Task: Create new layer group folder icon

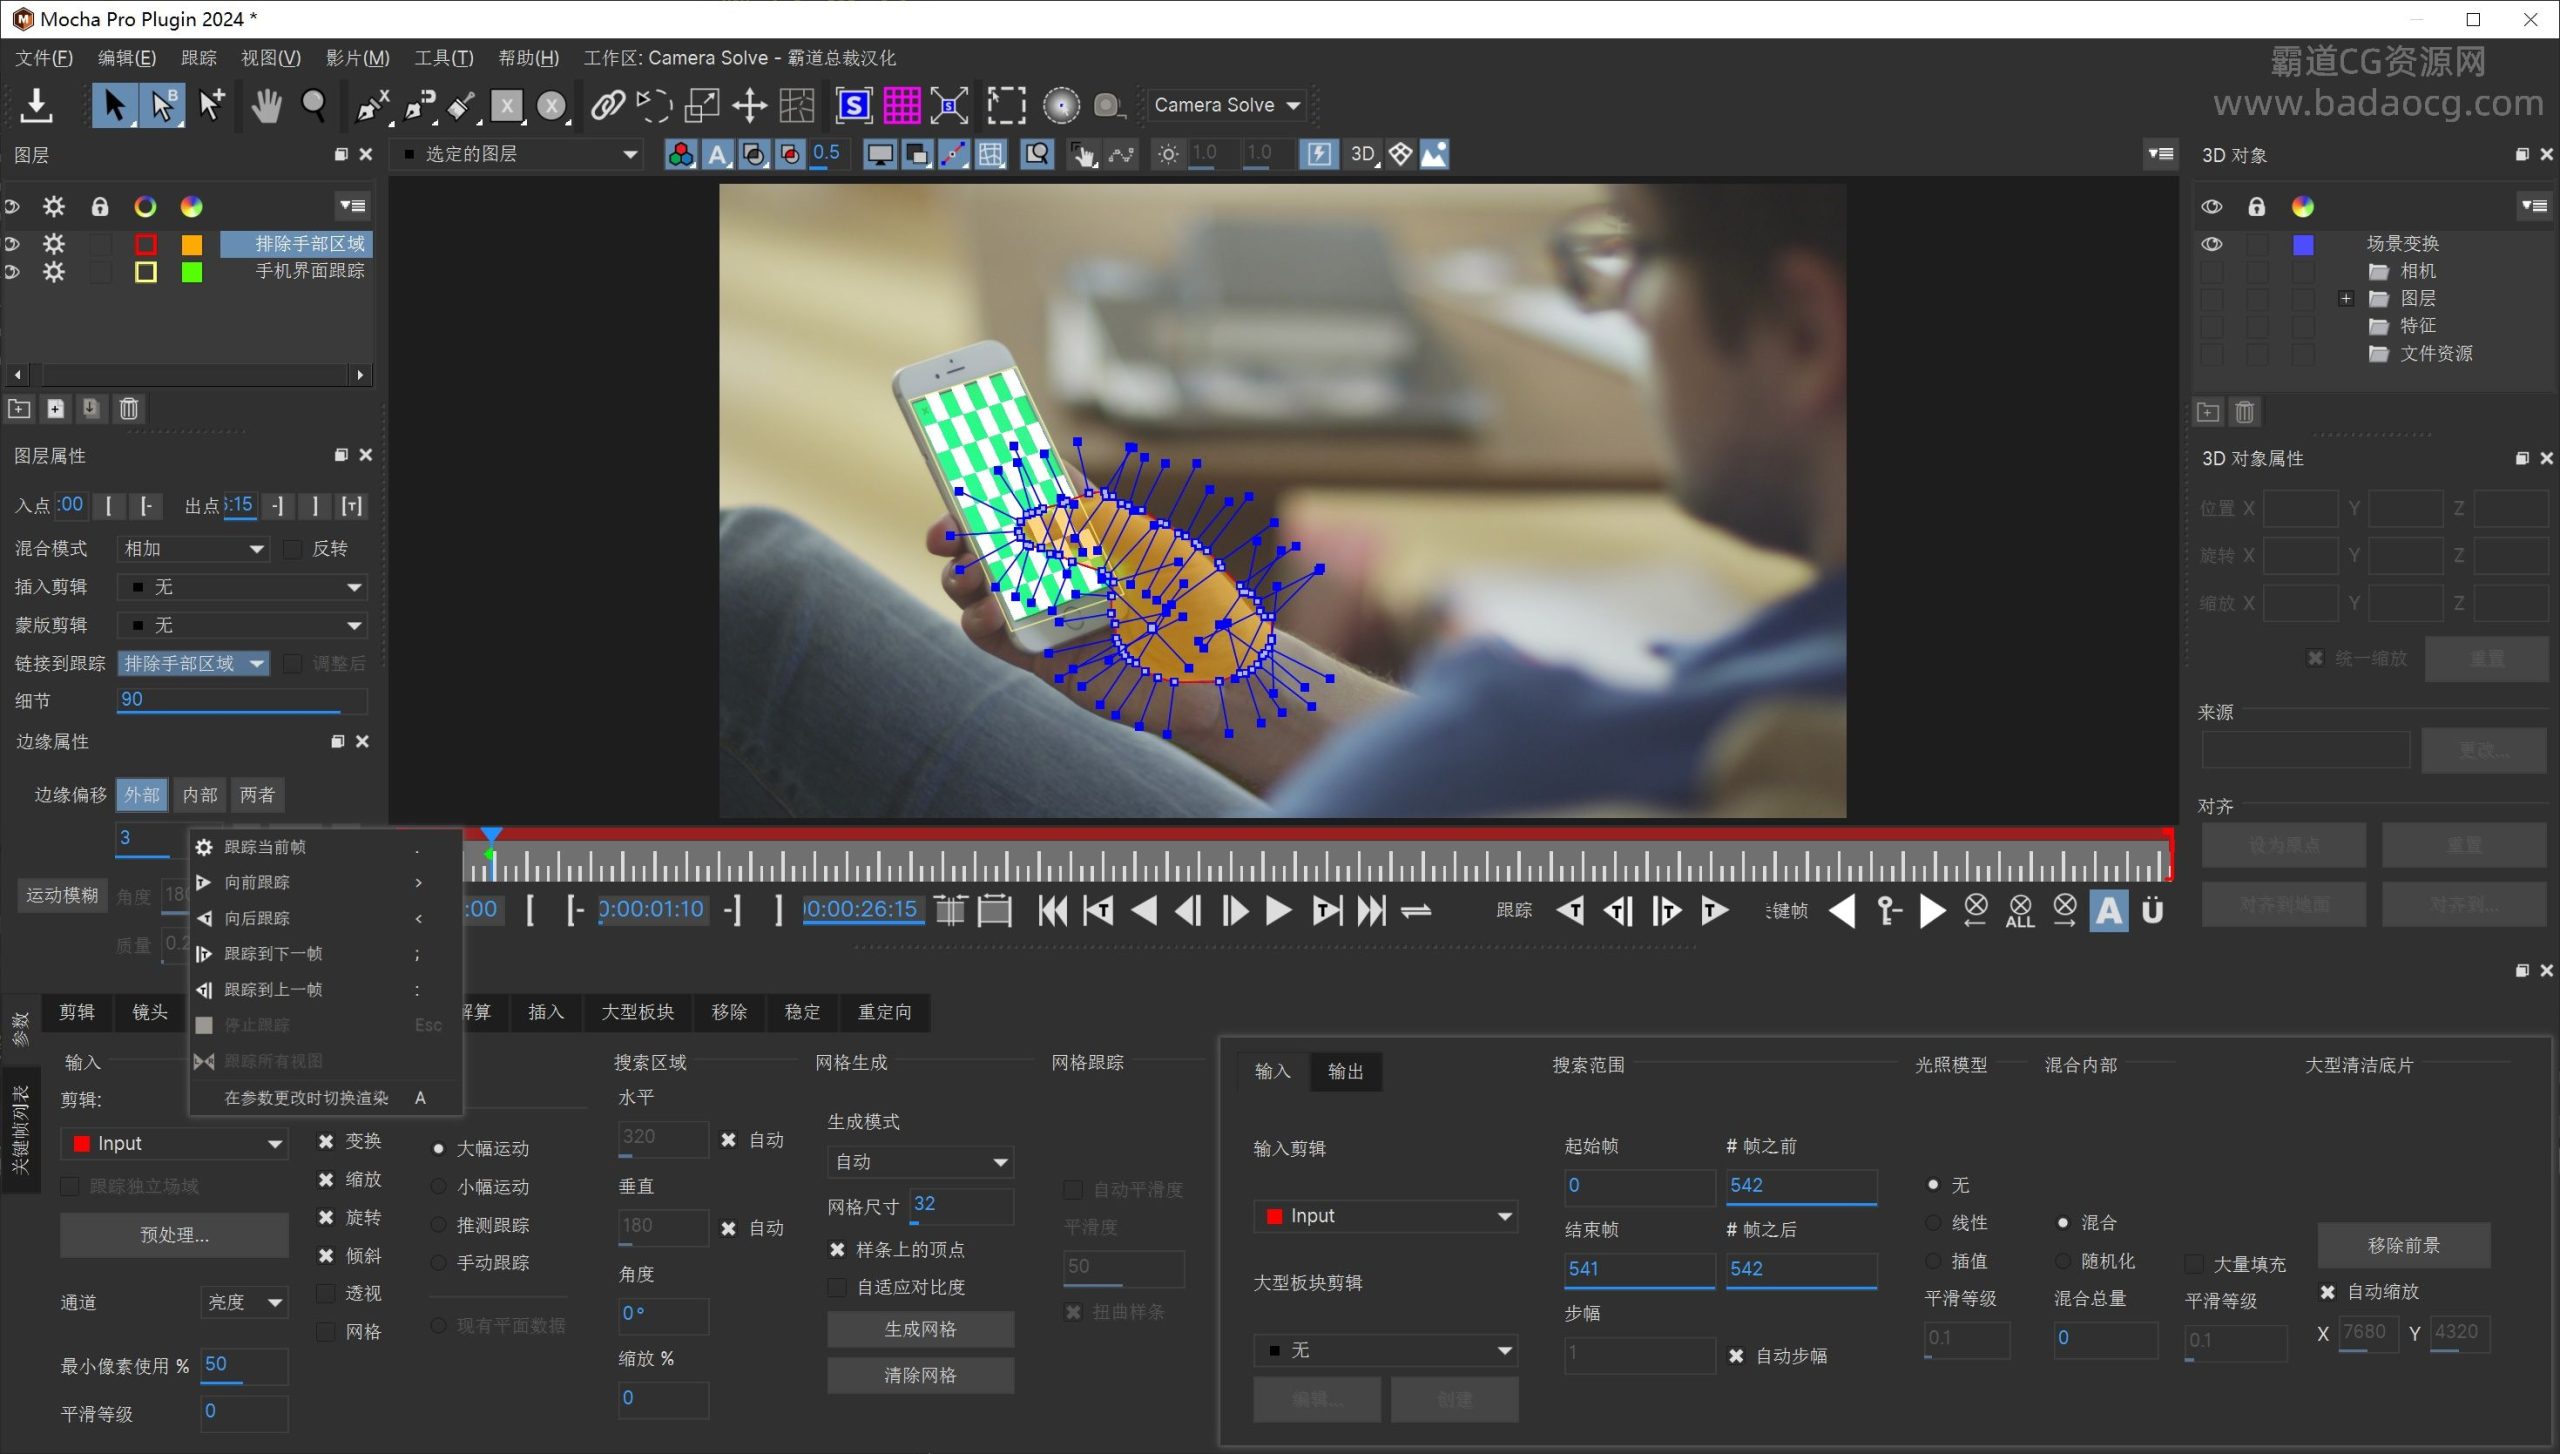Action: pos(19,408)
